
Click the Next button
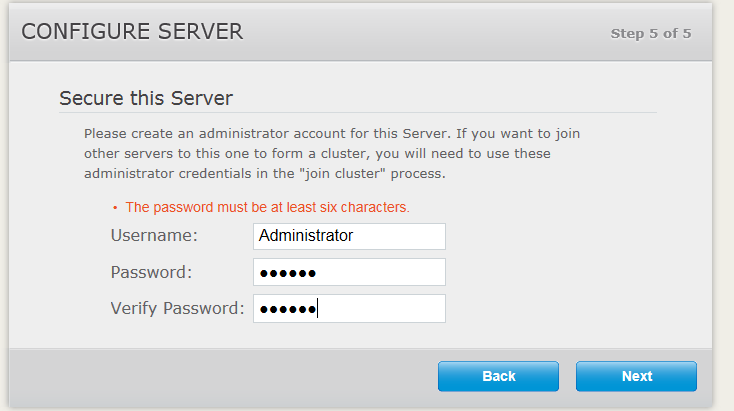click(636, 376)
